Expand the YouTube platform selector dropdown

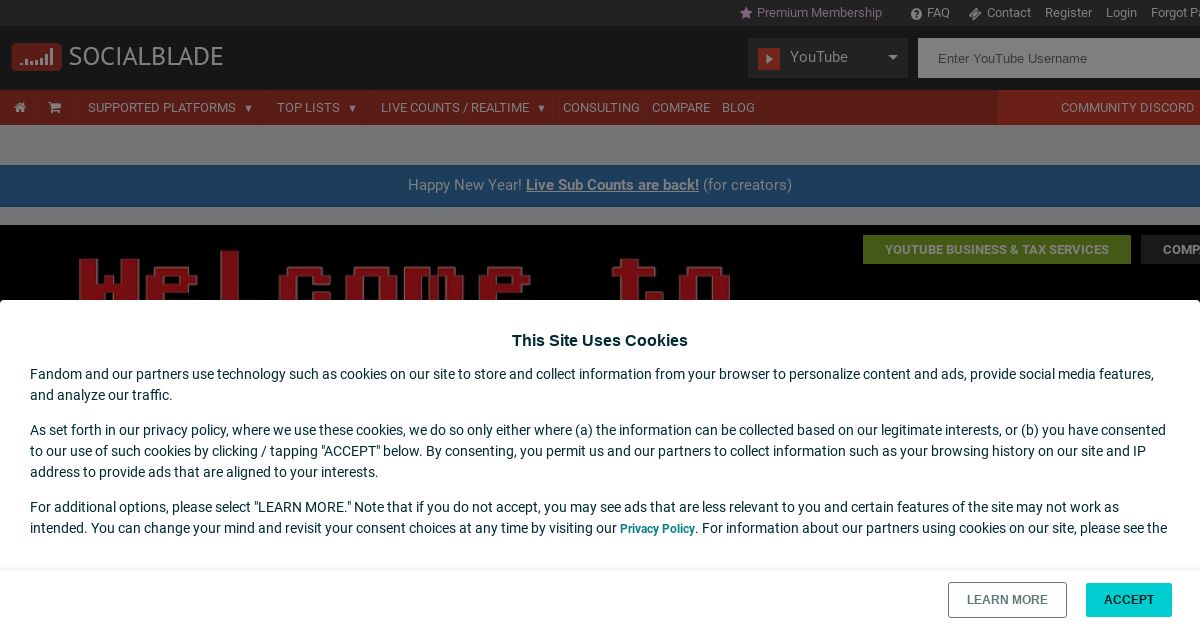point(828,58)
